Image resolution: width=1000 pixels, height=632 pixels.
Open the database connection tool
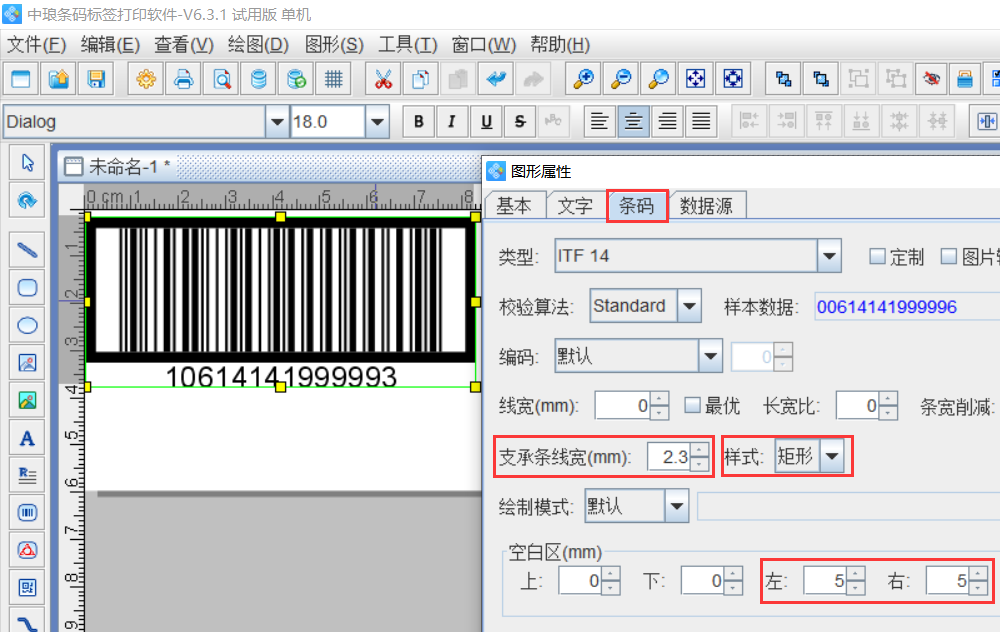coord(259,78)
